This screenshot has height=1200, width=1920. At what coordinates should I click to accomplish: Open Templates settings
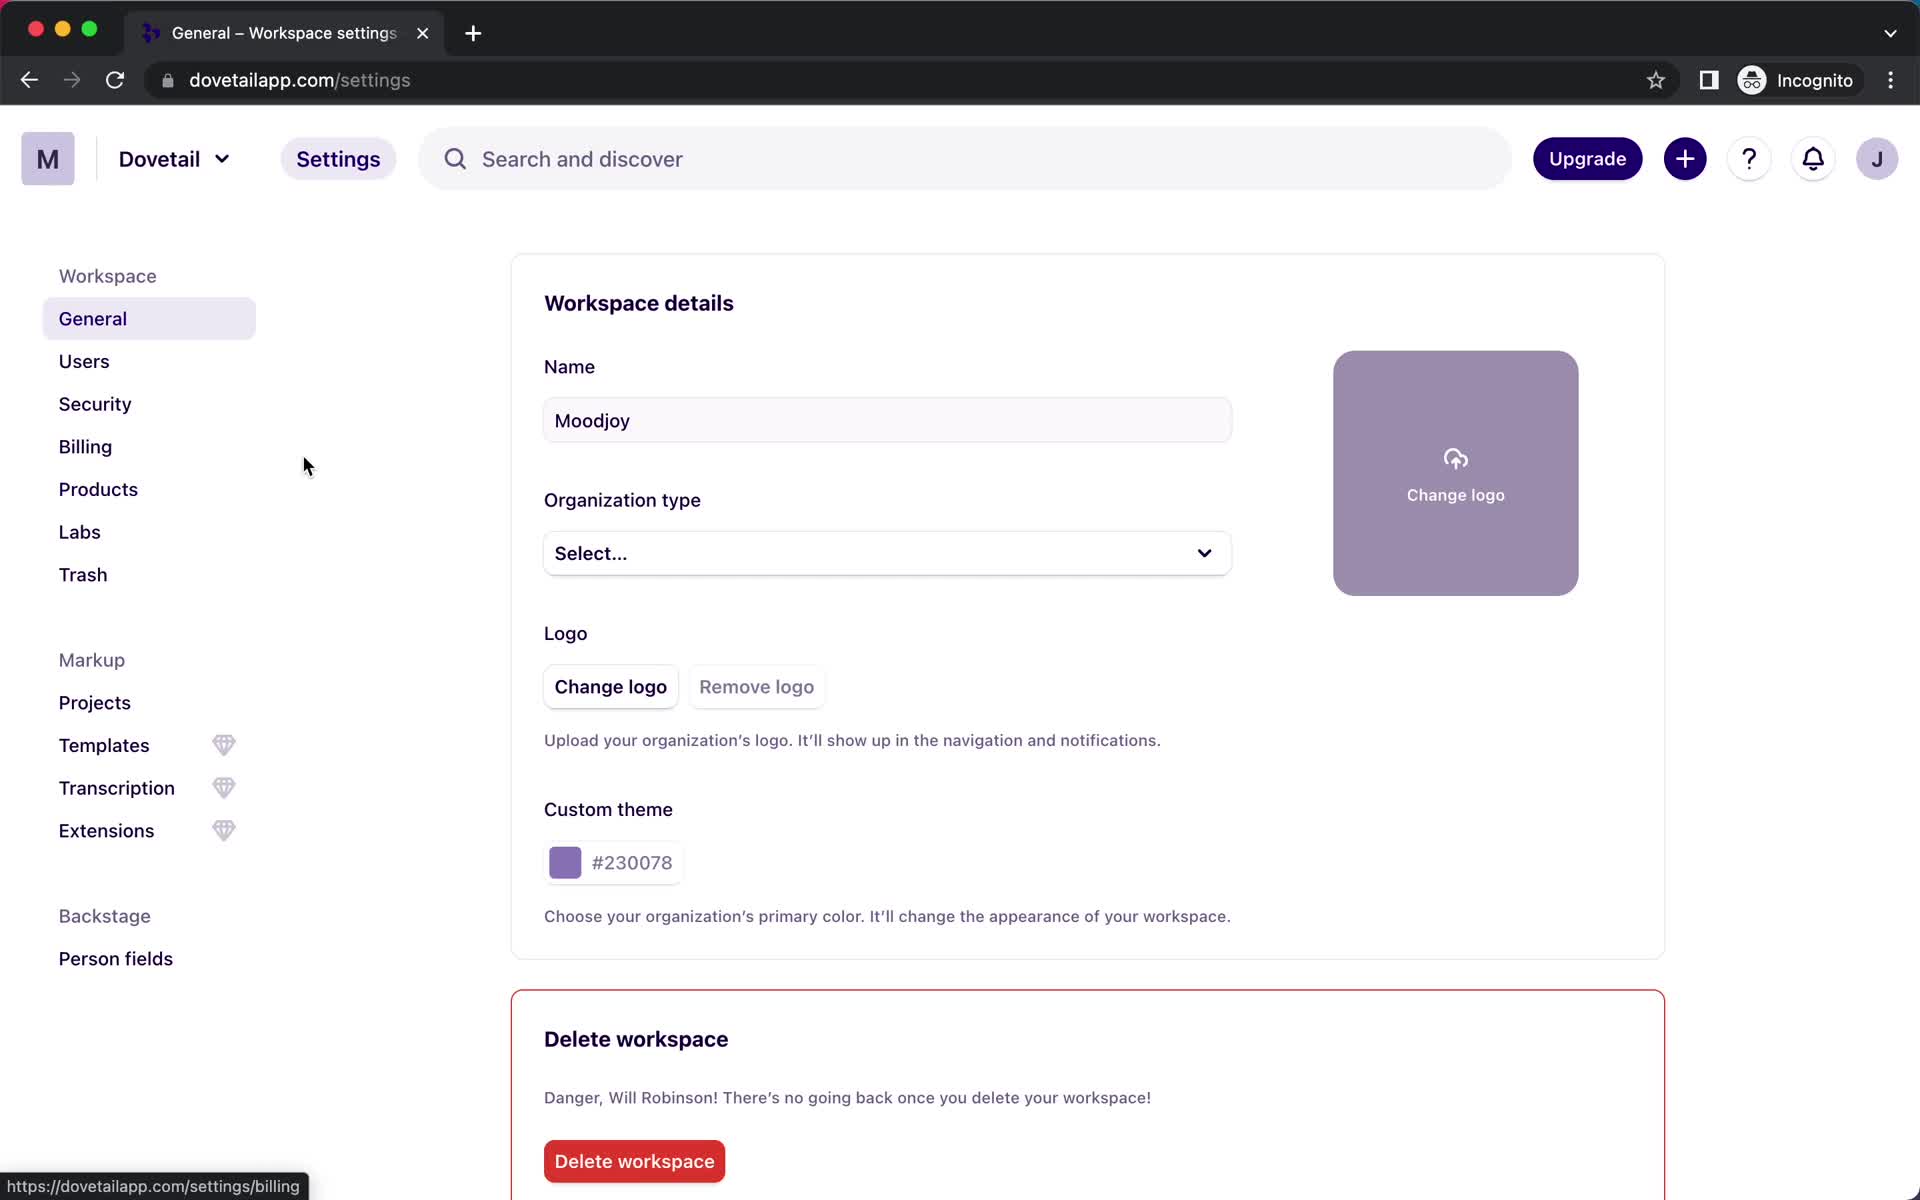point(104,746)
